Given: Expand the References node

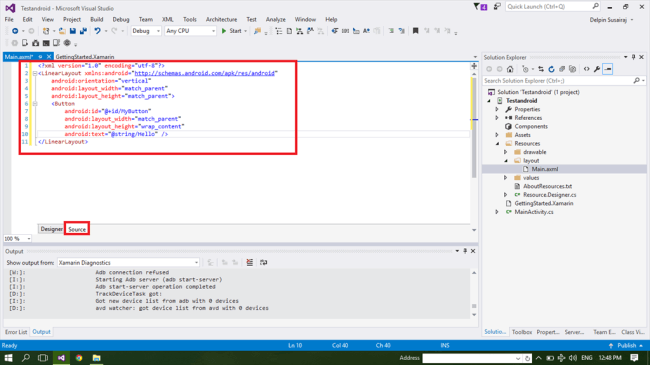Looking at the screenshot, I should pyautogui.click(x=497, y=118).
